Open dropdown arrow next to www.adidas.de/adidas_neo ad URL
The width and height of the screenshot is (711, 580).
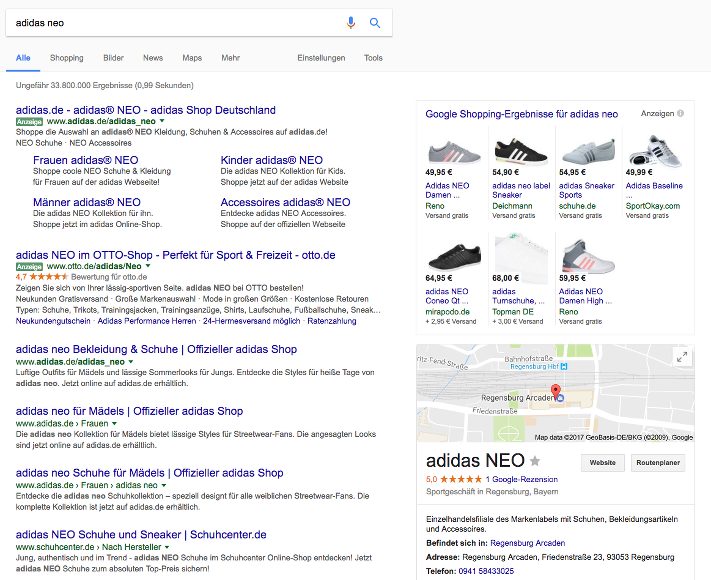pyautogui.click(x=162, y=121)
